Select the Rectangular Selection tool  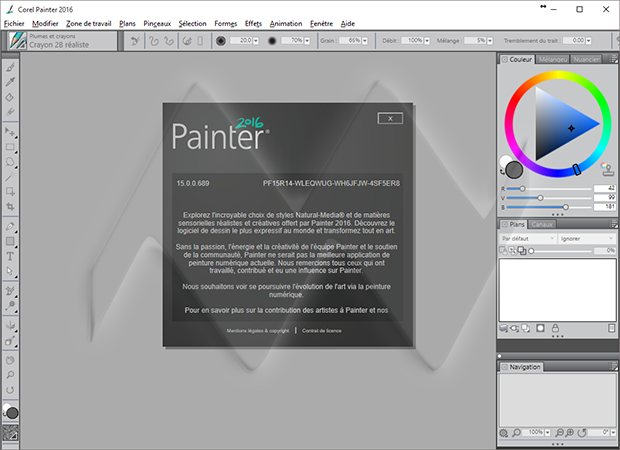10,147
